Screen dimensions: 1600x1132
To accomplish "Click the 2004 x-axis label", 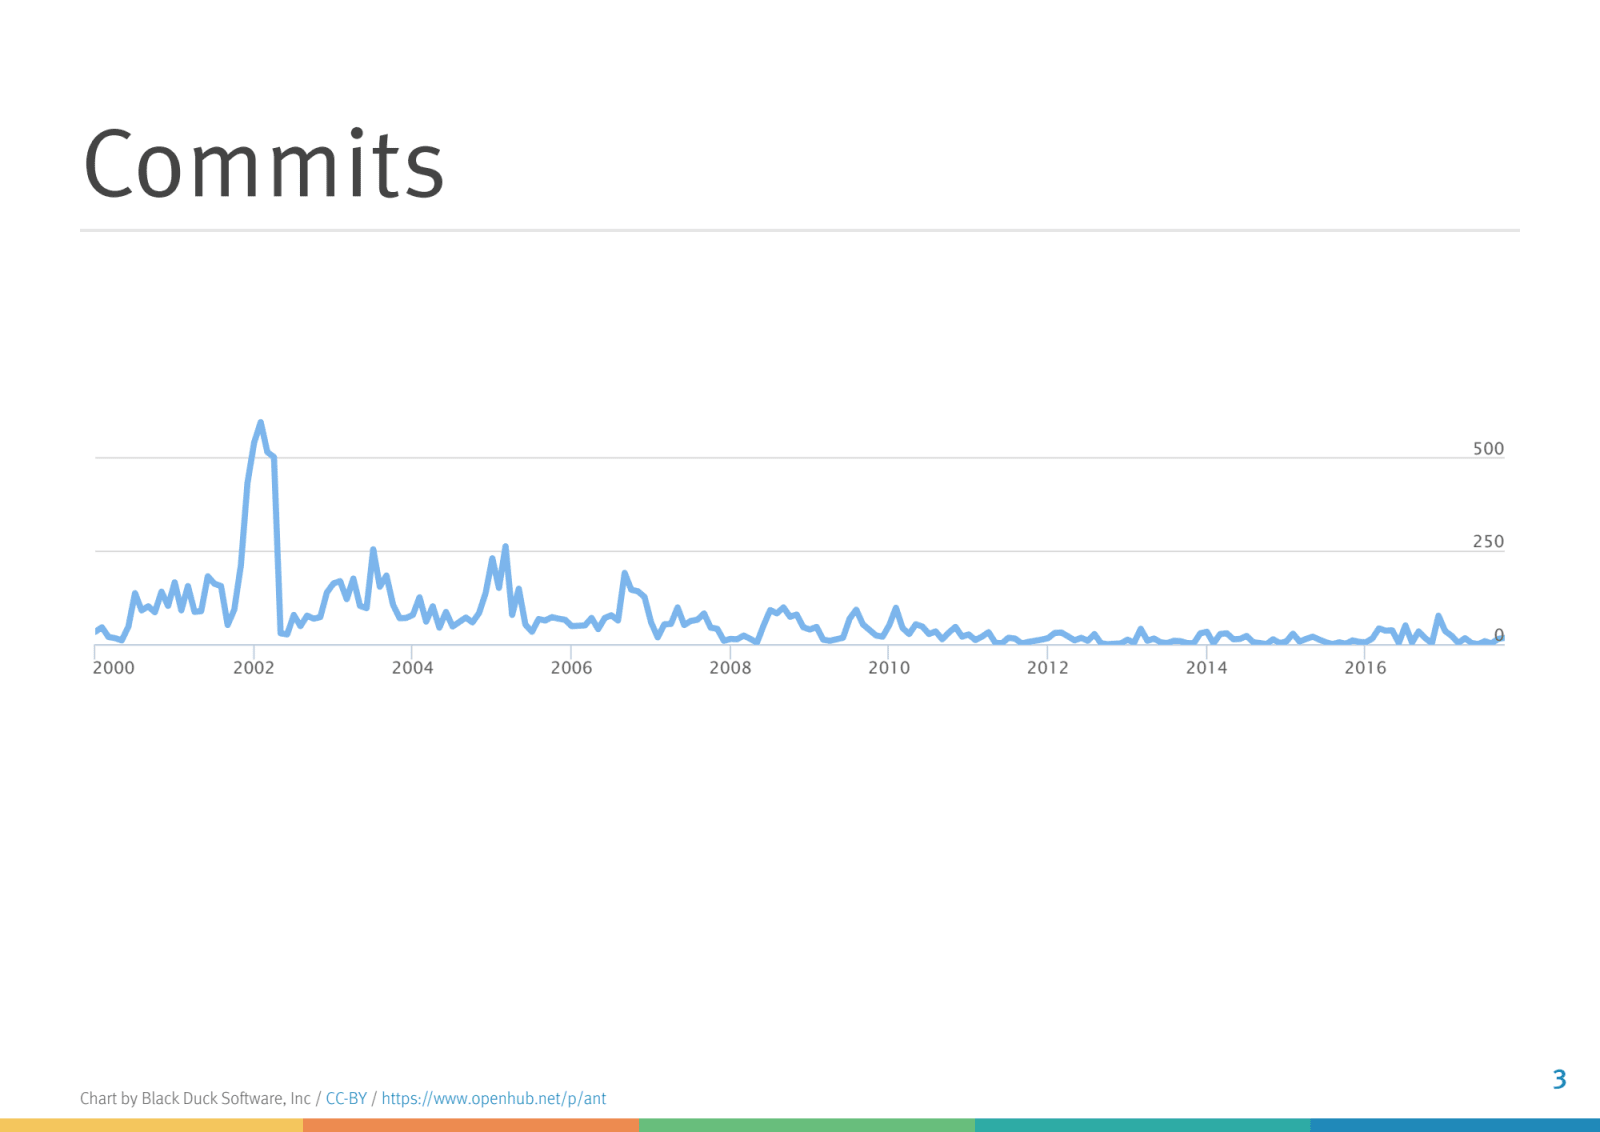I will 413,667.
